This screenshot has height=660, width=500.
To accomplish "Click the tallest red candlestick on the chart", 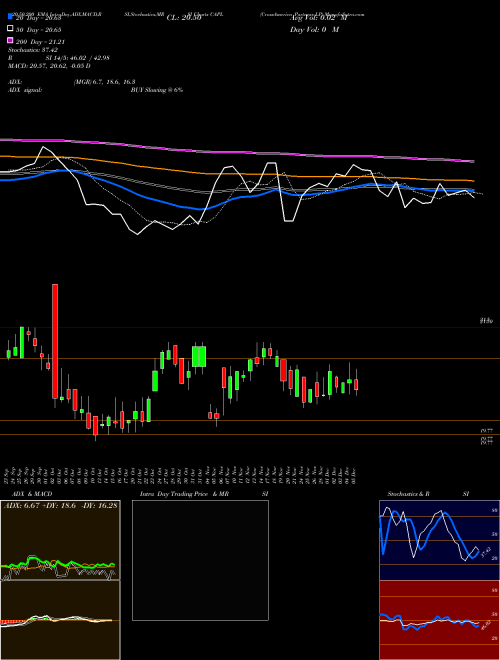I will [x=55, y=341].
